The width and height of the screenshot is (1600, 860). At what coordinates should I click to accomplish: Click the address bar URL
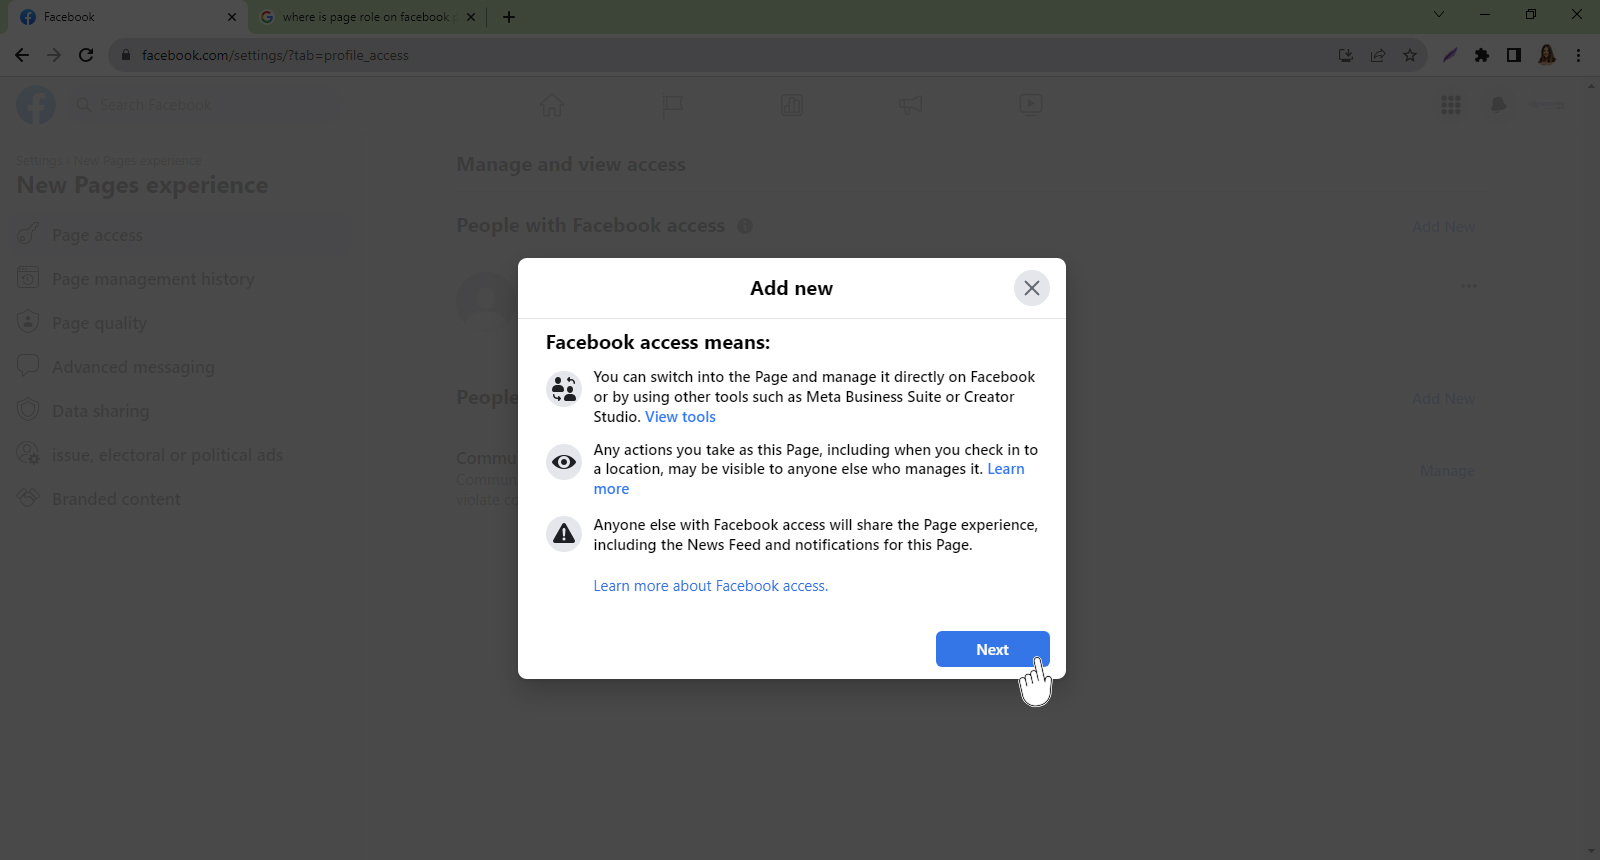pyautogui.click(x=275, y=55)
